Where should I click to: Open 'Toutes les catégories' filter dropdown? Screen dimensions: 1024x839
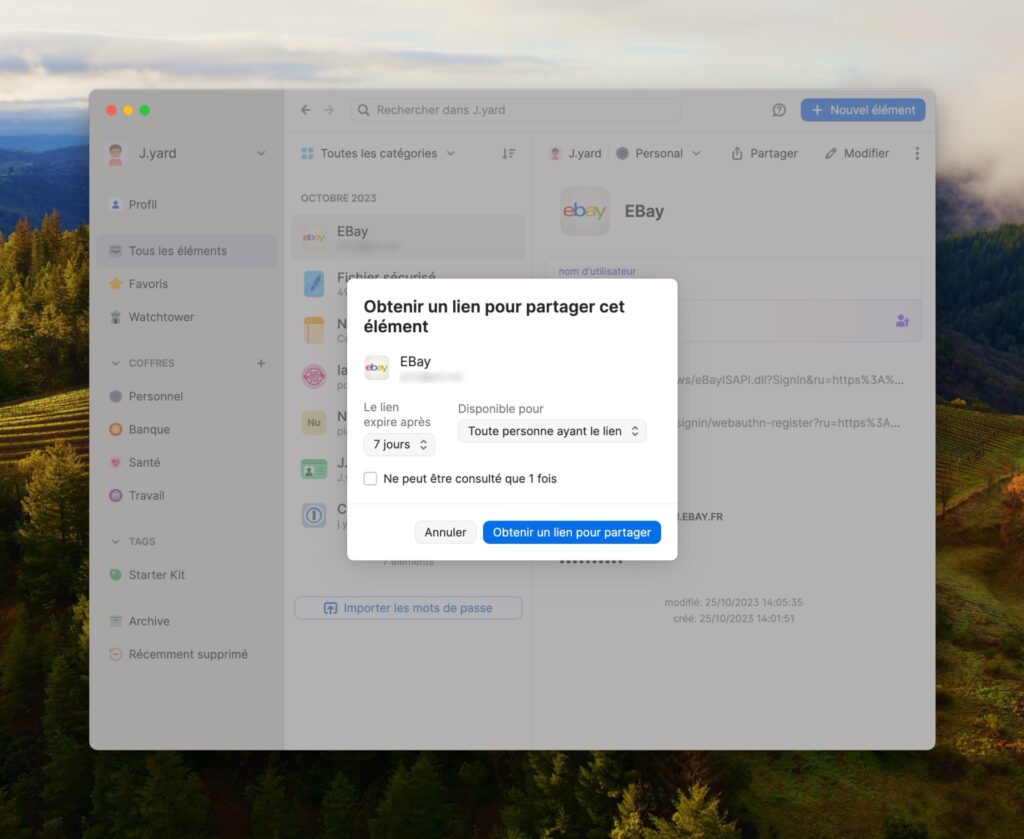tap(378, 153)
